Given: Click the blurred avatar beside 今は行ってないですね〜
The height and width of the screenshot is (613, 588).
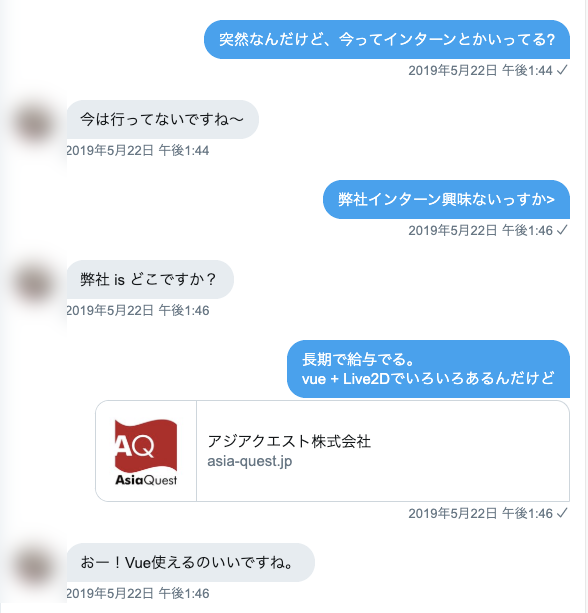Looking at the screenshot, I should (34, 124).
